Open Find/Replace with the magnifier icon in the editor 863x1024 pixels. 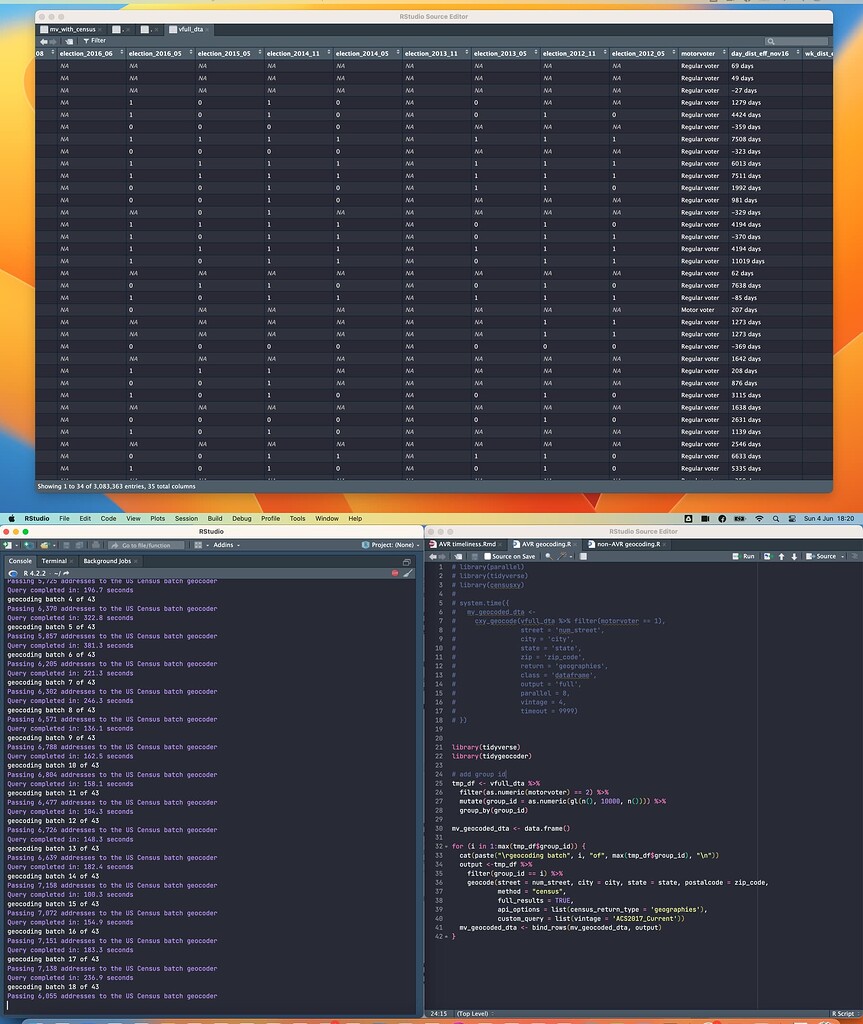[x=548, y=557]
